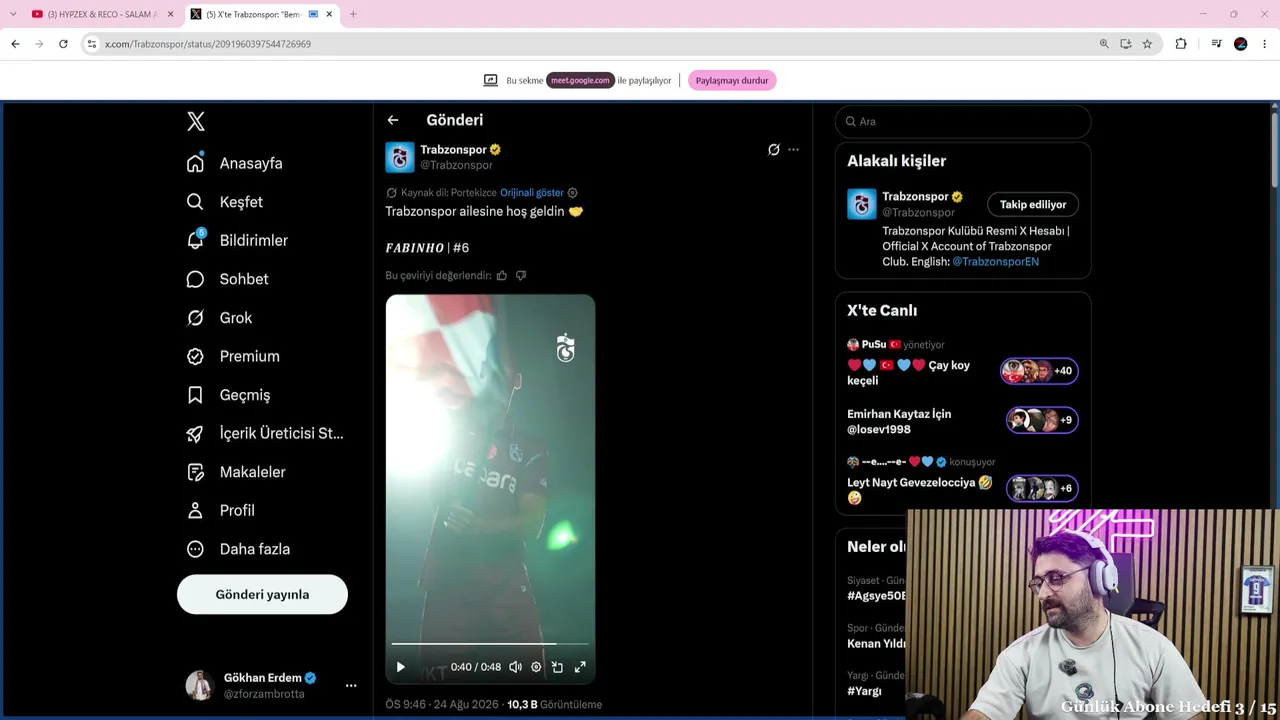The image size is (1280, 720).
Task: Expand Daha fazla menu
Action: pos(239,549)
